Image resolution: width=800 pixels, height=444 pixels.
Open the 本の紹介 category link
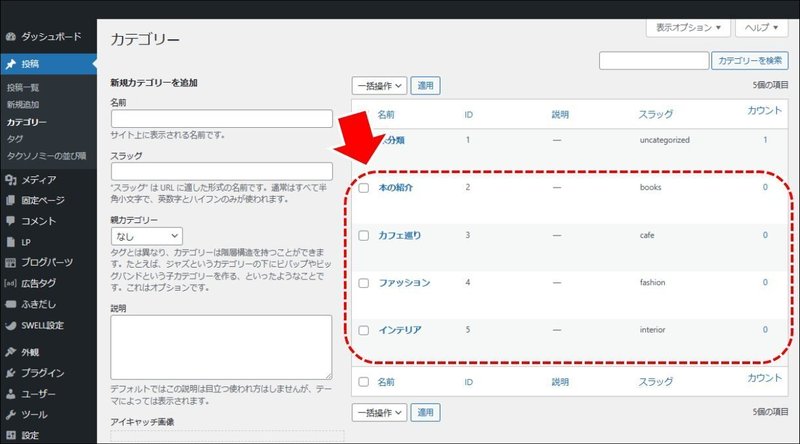(396, 187)
